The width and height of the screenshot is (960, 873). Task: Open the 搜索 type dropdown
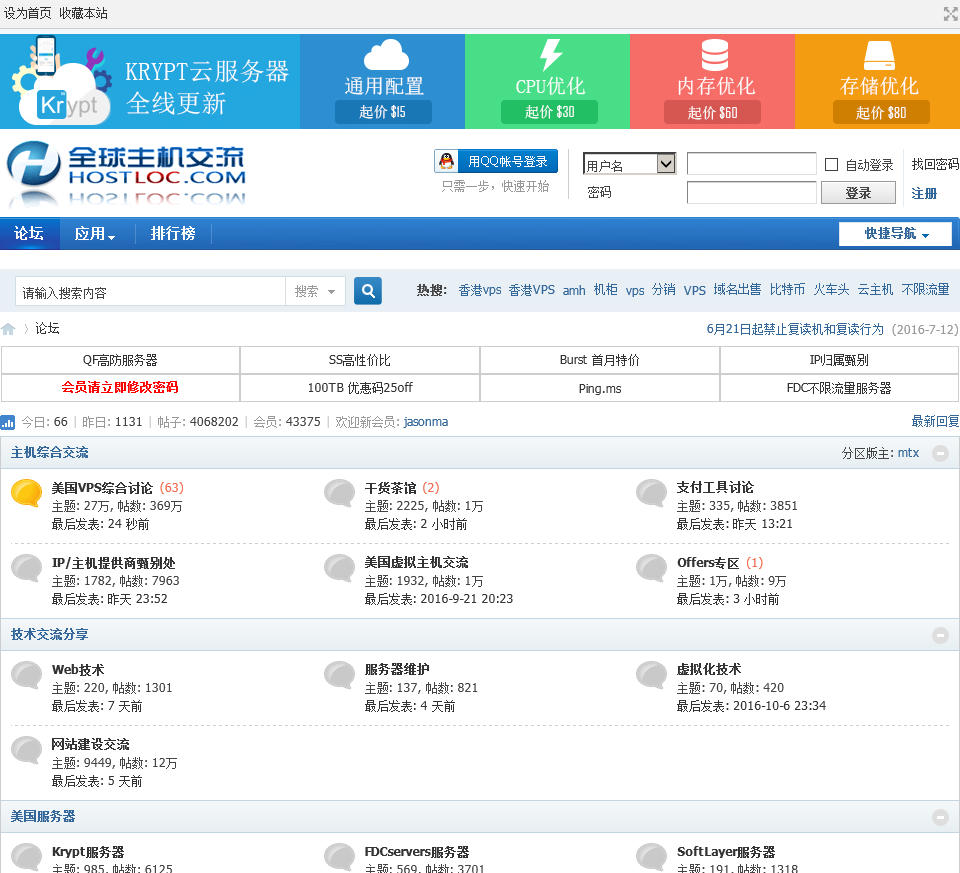315,291
